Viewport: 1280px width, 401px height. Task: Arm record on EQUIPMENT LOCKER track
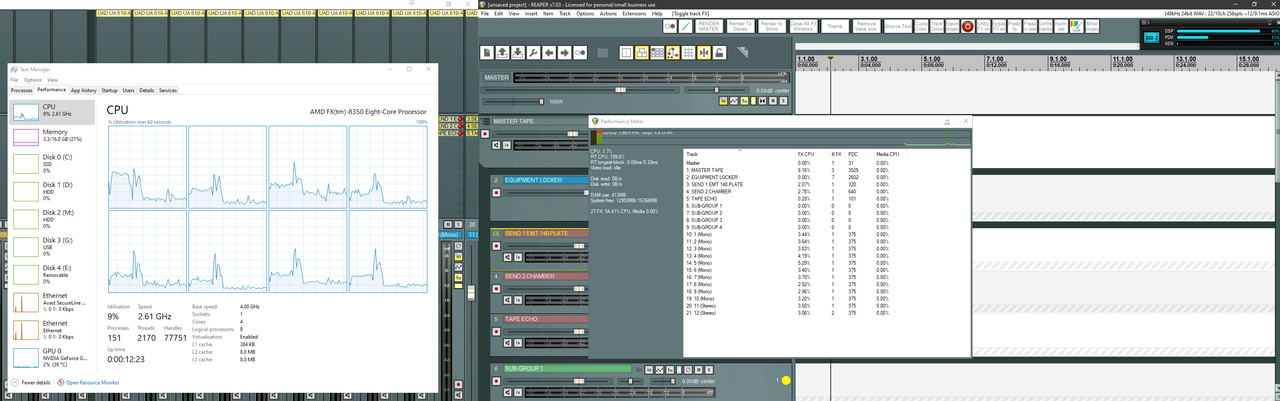point(496,192)
